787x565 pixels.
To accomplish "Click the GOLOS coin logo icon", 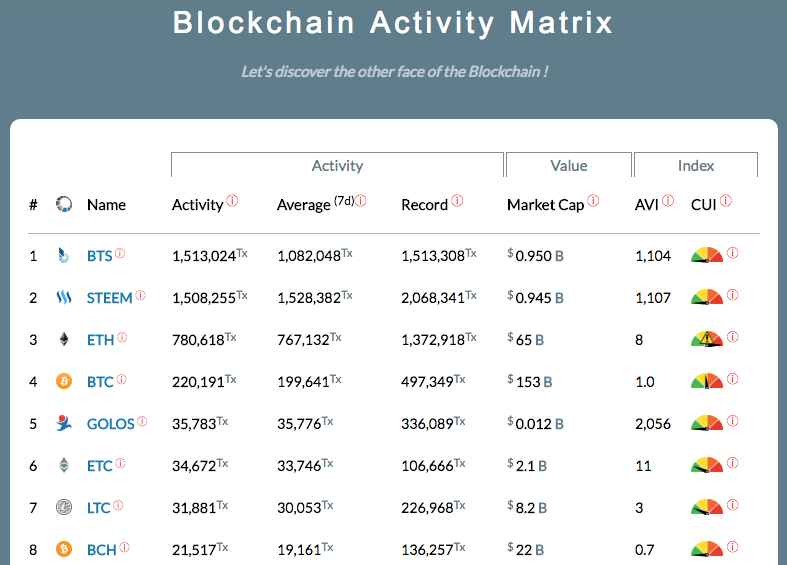I will (64, 423).
